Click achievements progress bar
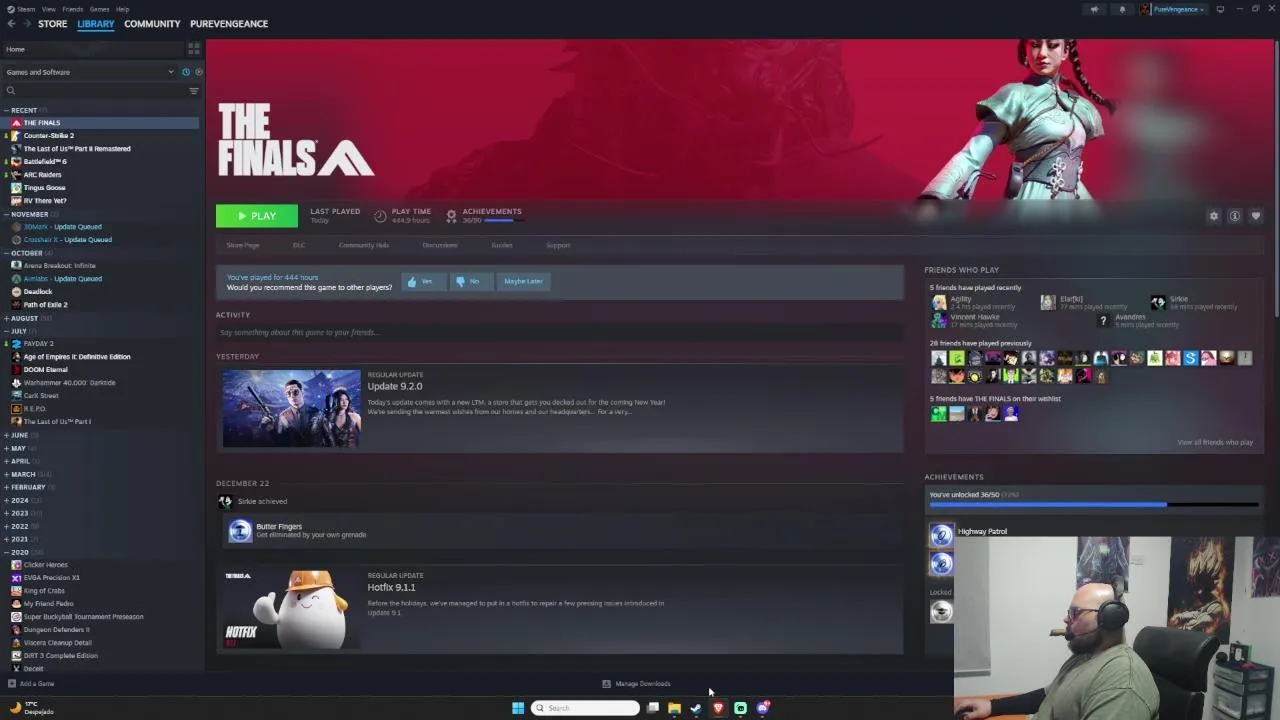The height and width of the screenshot is (720, 1280). coord(1093,504)
